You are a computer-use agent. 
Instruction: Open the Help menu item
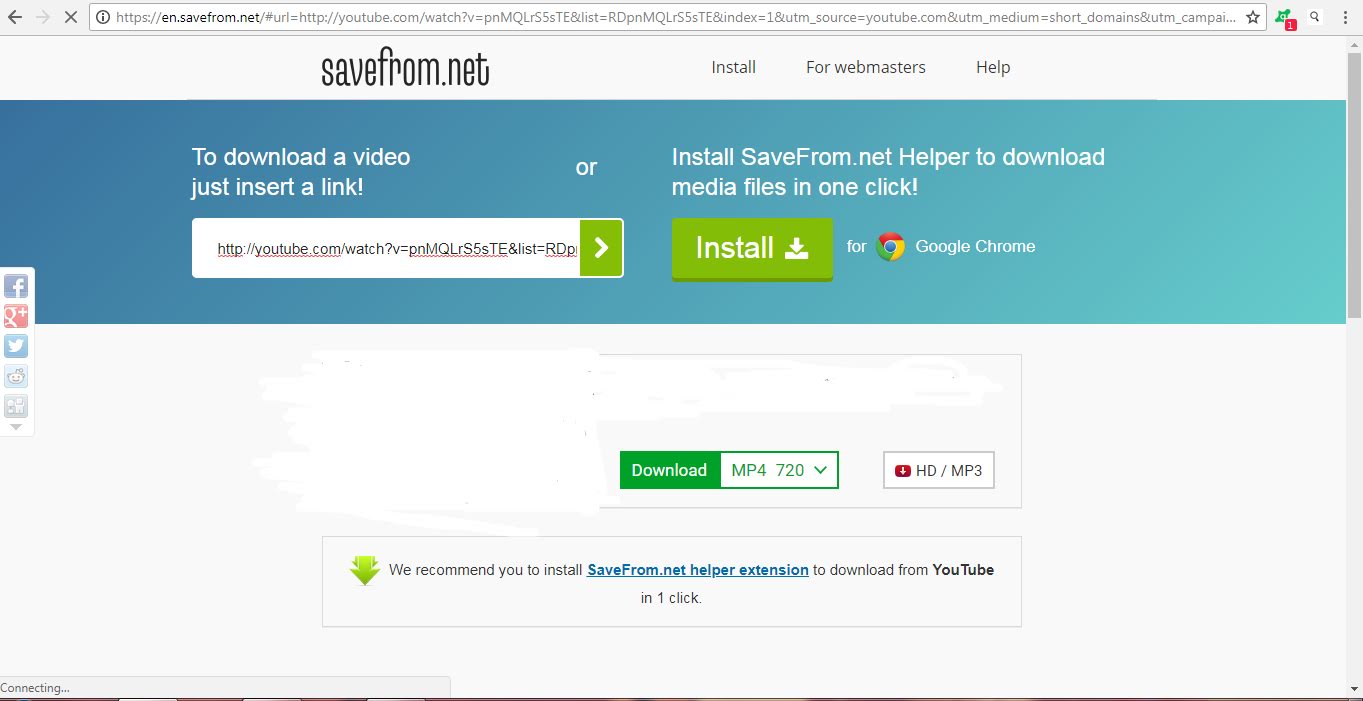[x=993, y=67]
